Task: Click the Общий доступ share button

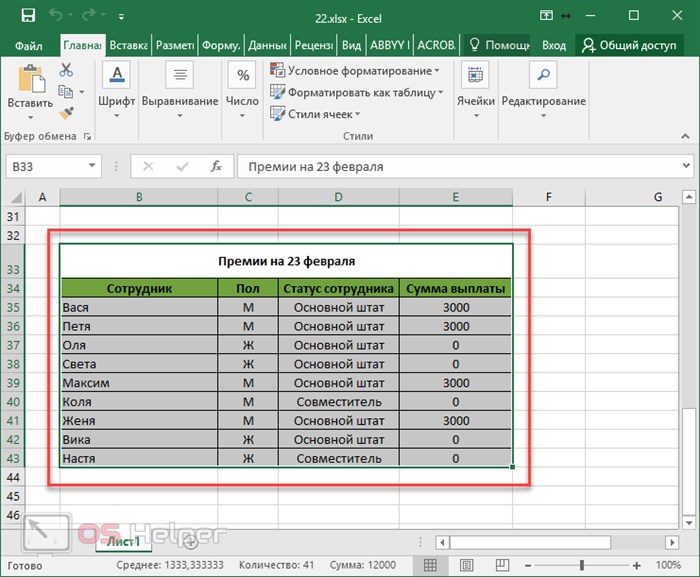Action: click(629, 45)
